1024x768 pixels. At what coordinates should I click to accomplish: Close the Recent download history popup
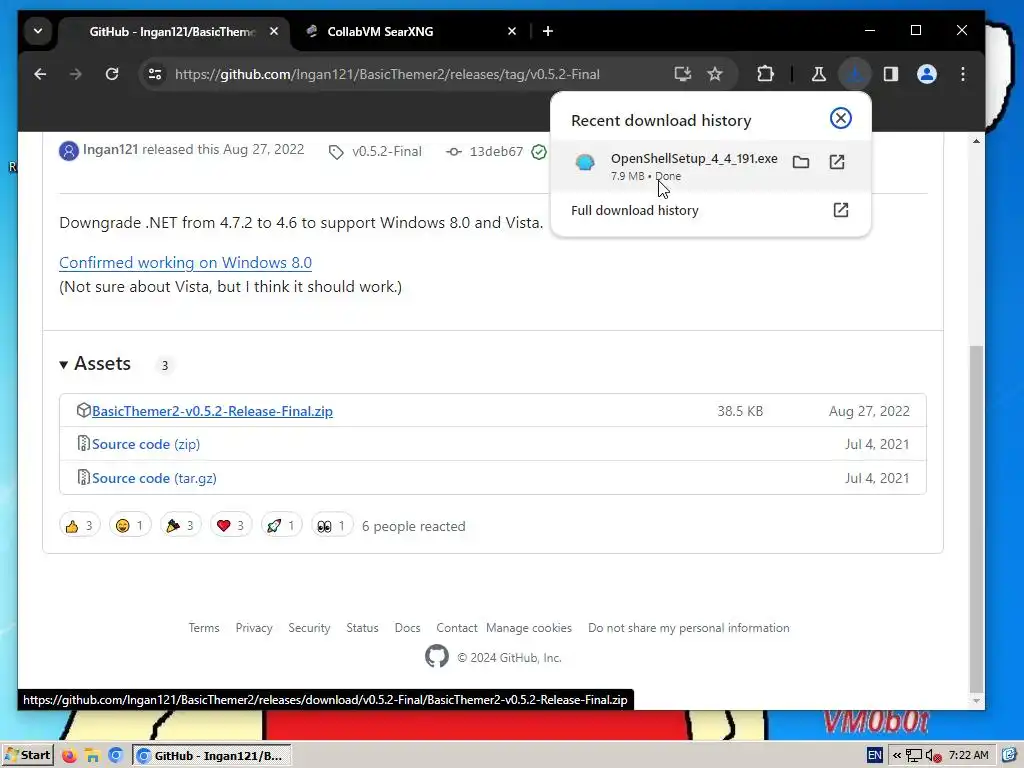click(x=840, y=118)
